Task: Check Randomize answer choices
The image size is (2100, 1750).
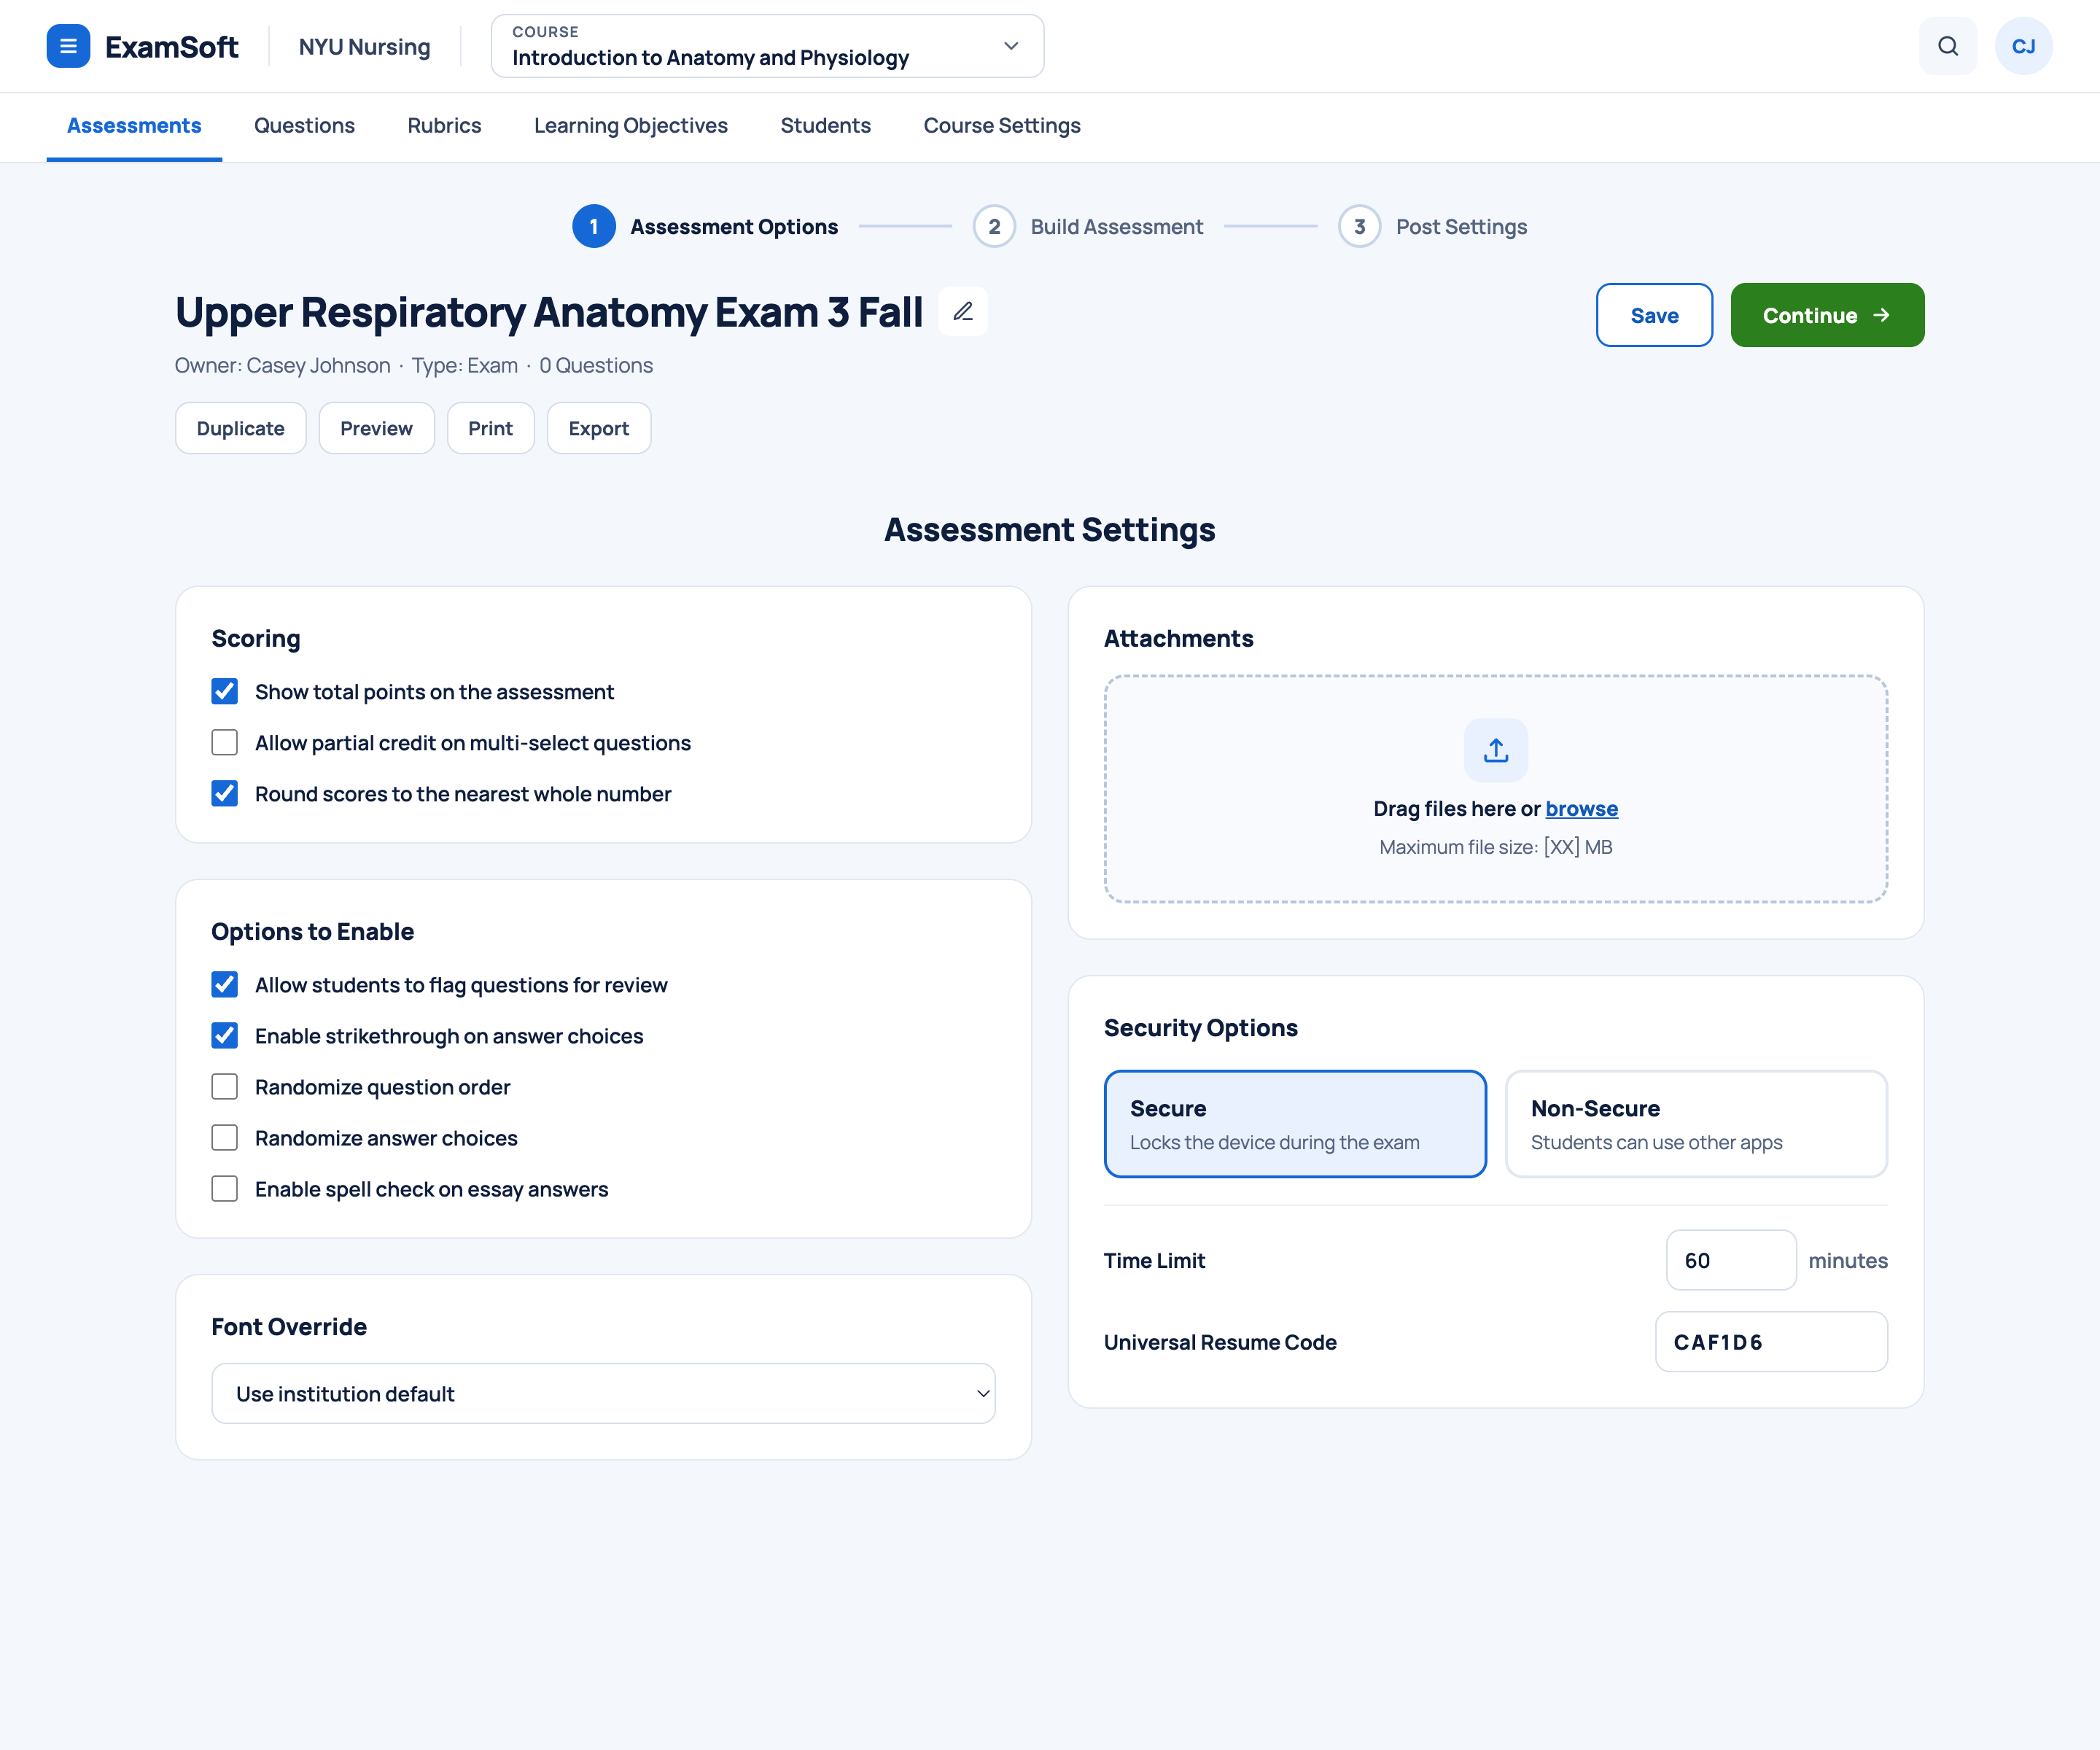Action: [x=225, y=1138]
